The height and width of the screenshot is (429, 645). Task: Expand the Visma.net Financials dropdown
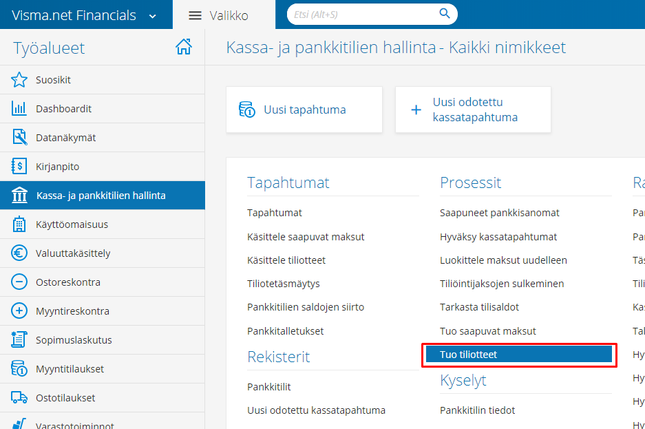[151, 15]
